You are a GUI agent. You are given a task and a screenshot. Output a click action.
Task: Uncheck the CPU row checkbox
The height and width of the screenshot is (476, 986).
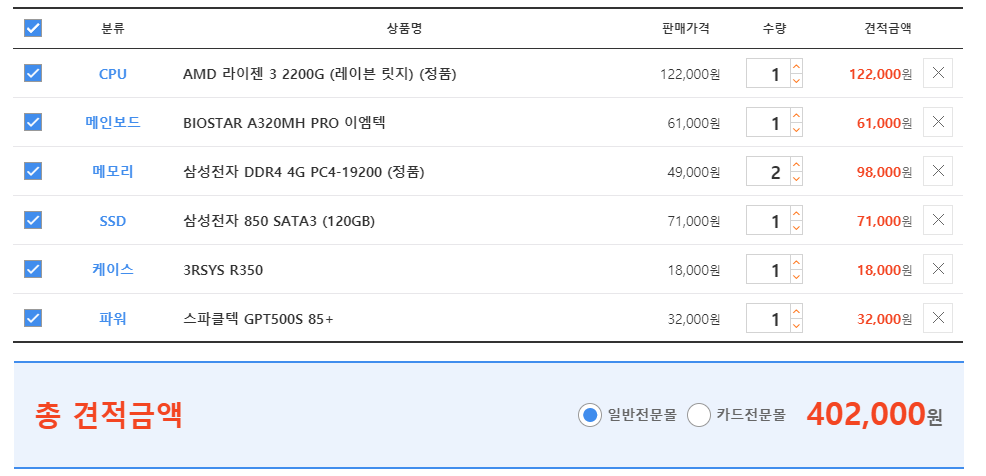click(x=33, y=73)
